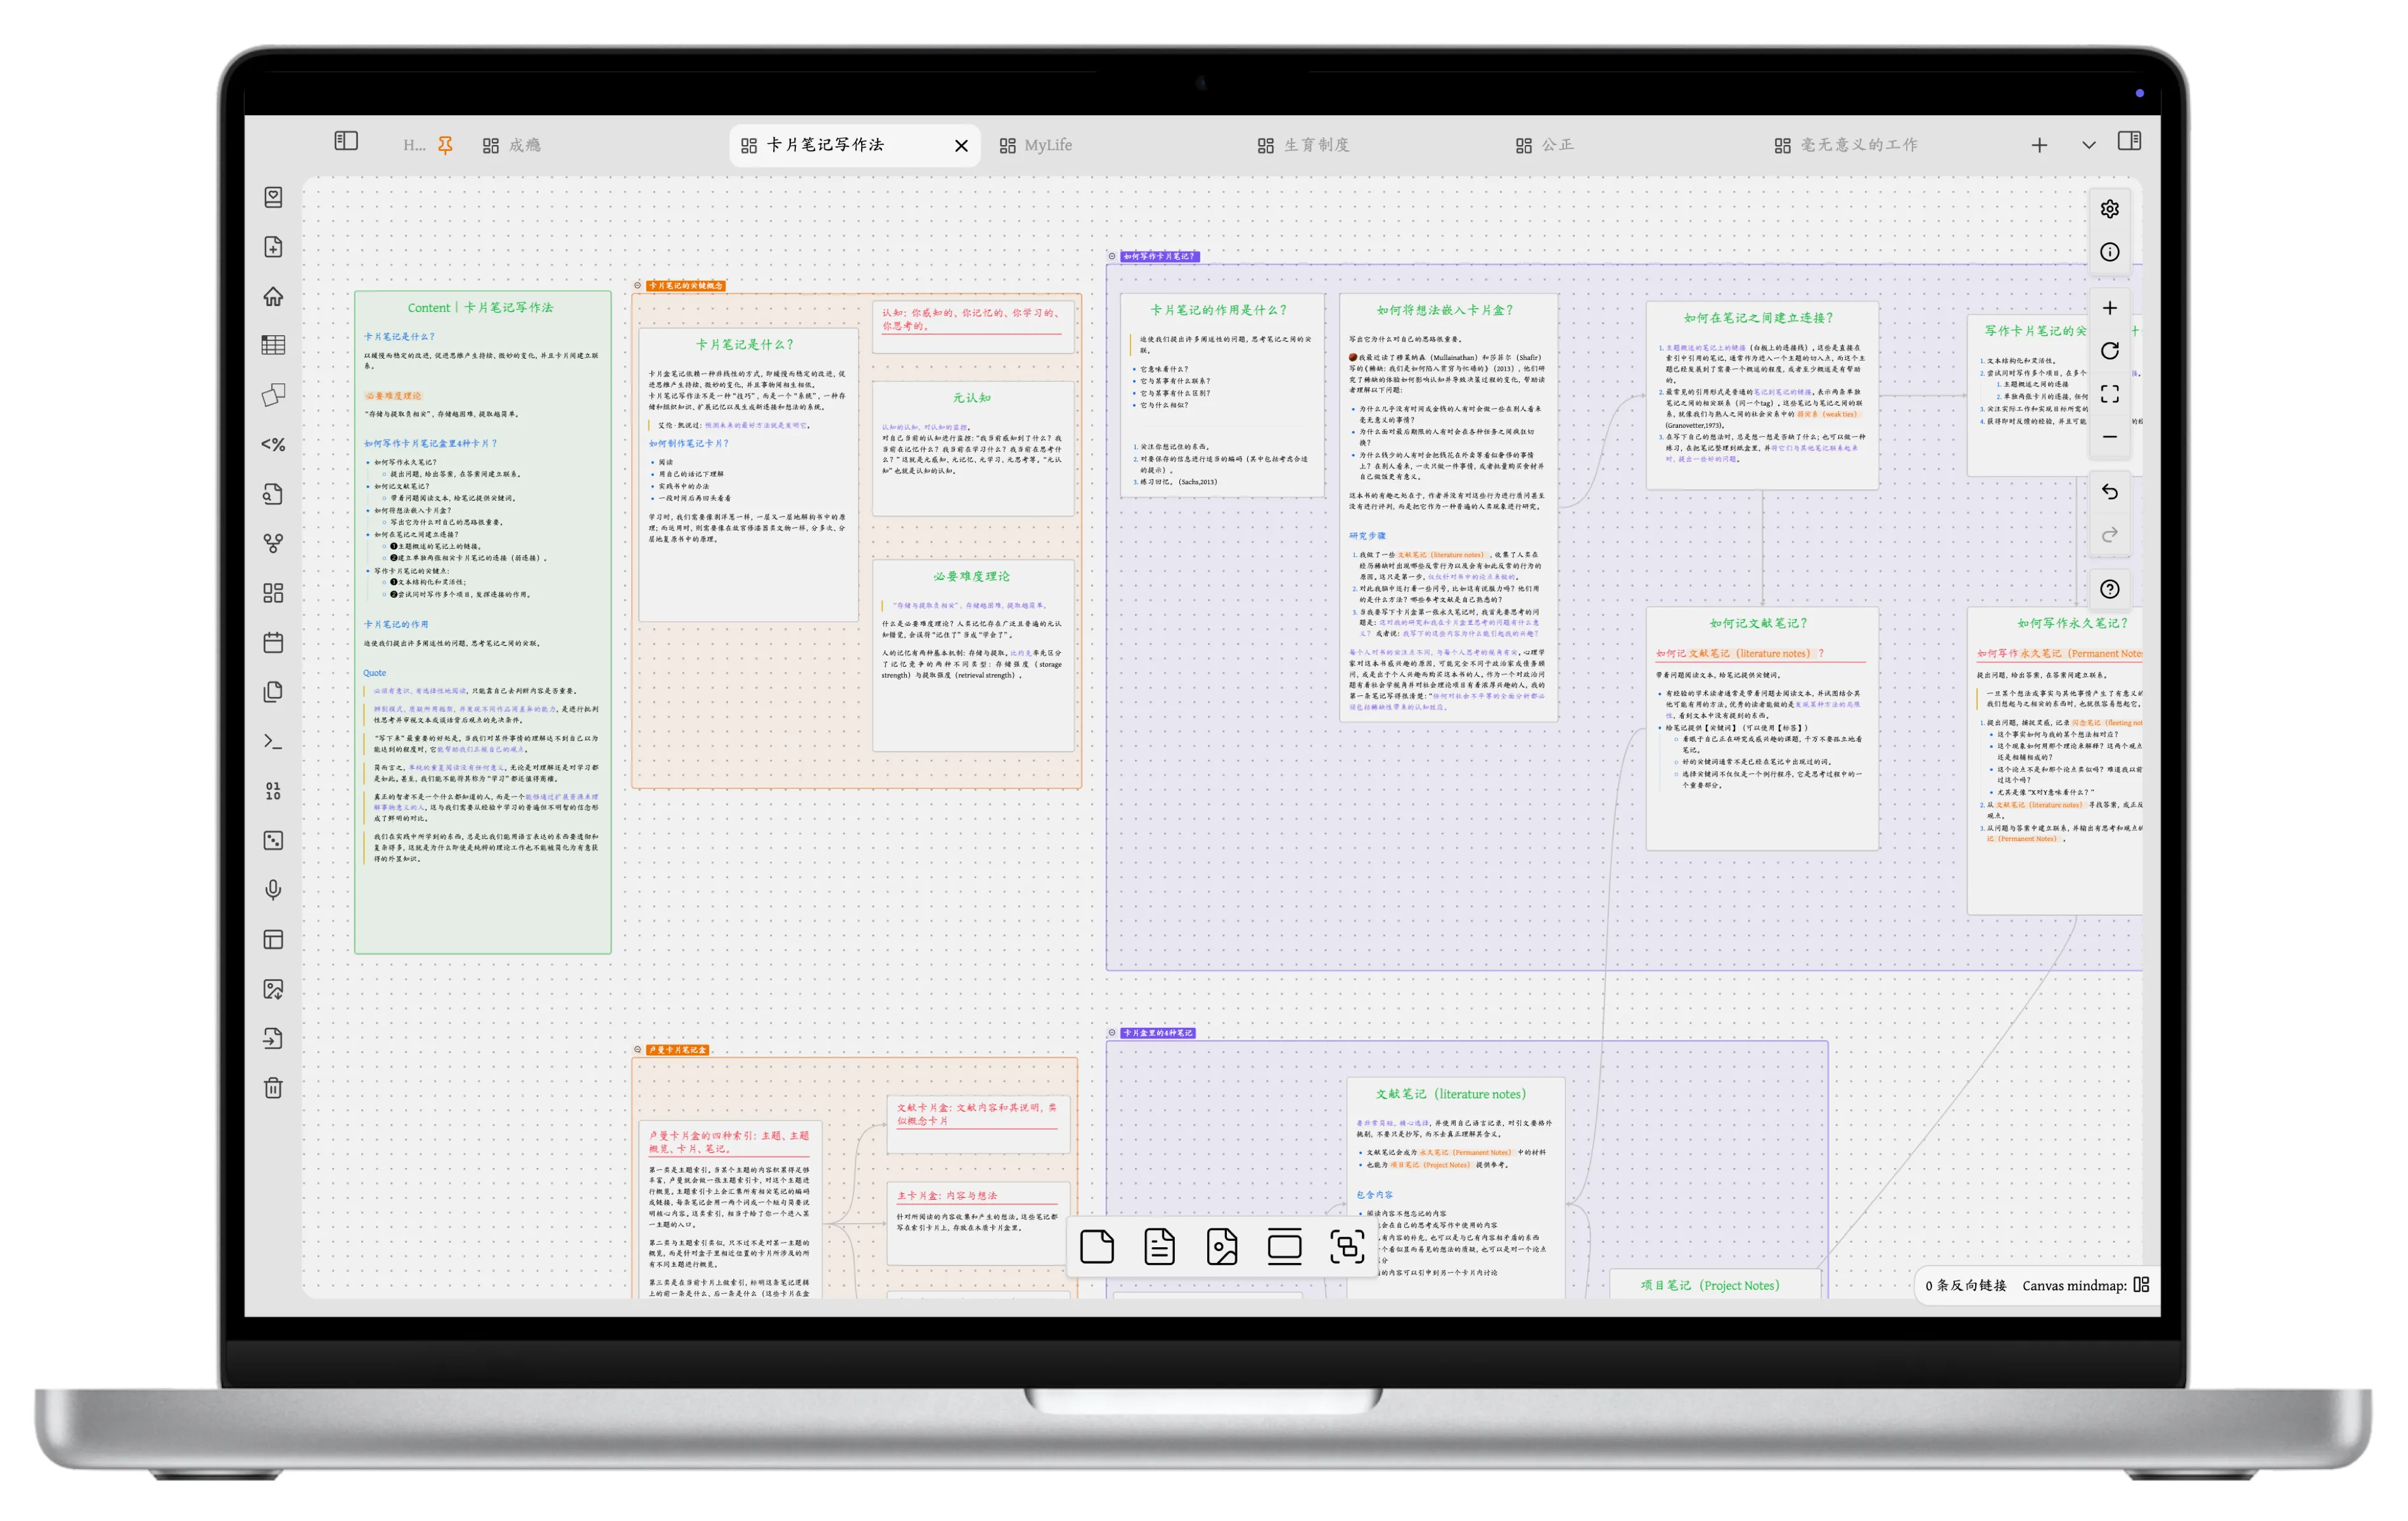Add media from vault to canvas
The width and height of the screenshot is (2408, 1521).
1222,1247
